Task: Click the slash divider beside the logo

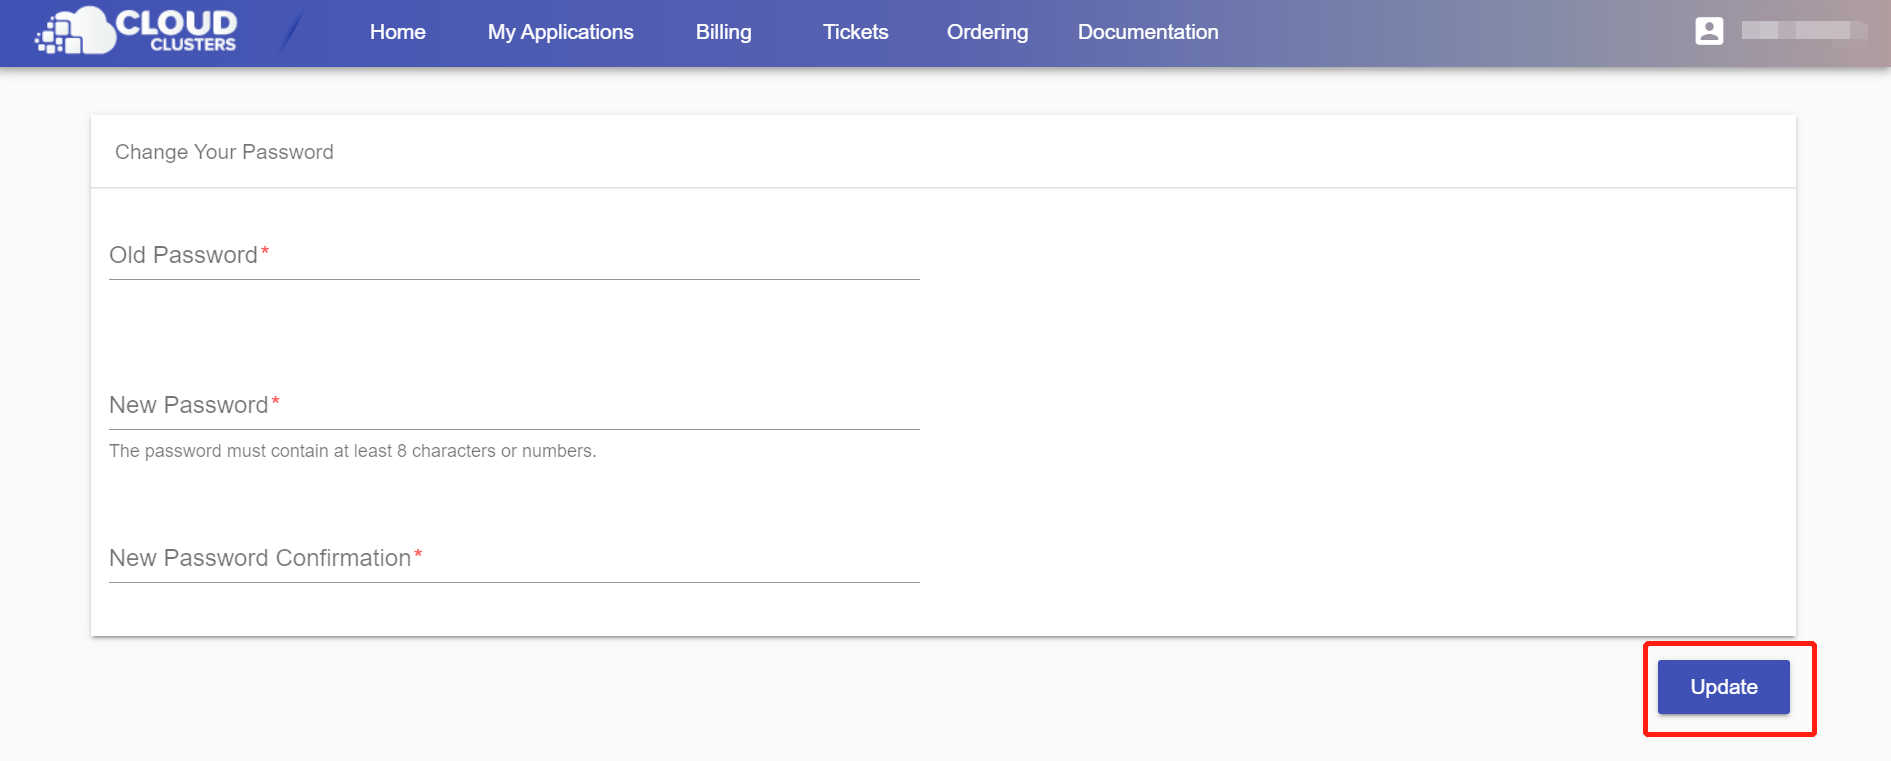Action: tap(291, 32)
